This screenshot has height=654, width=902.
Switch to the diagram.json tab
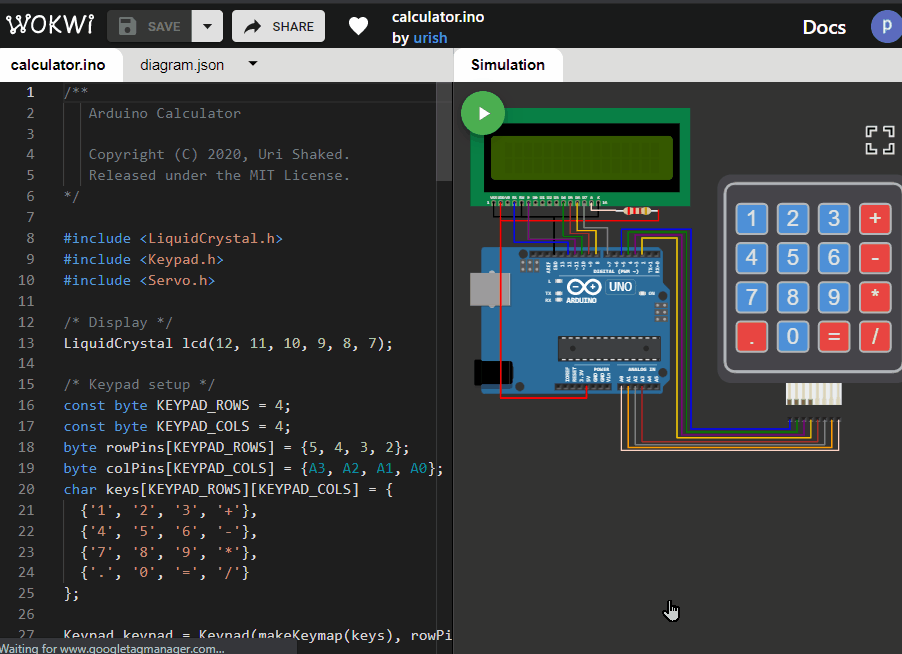coord(181,63)
